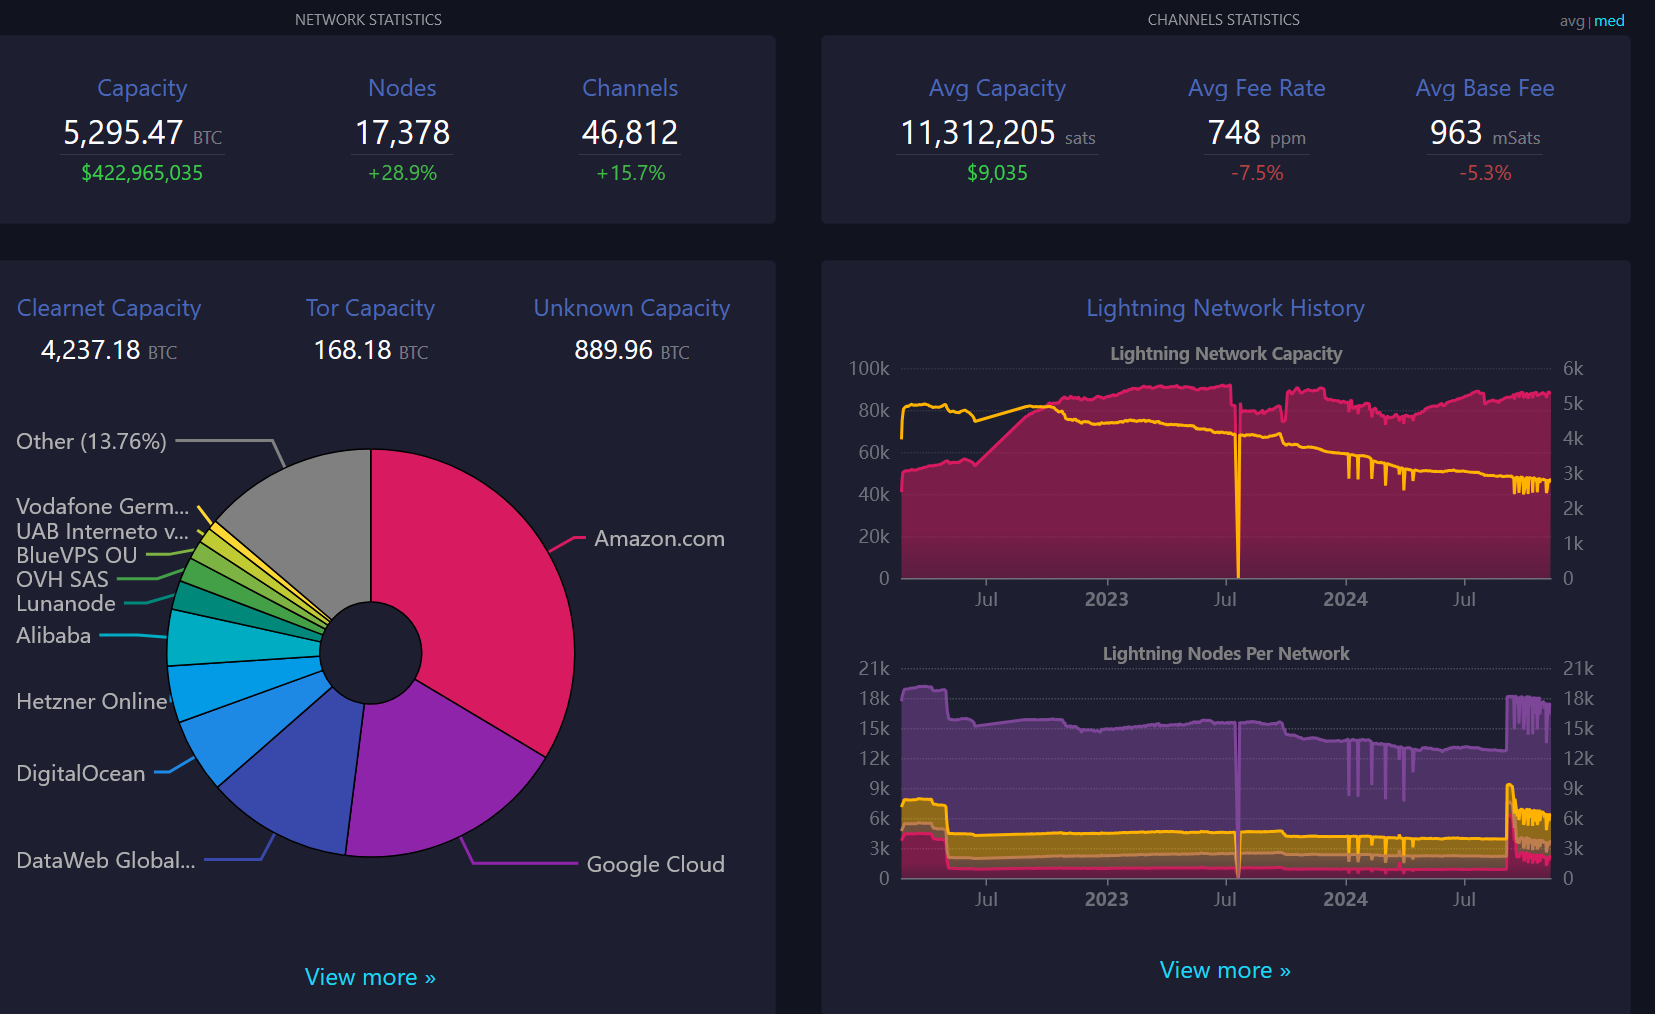1655x1014 pixels.
Task: Click the Vodafone Germ... label
Action: point(102,506)
